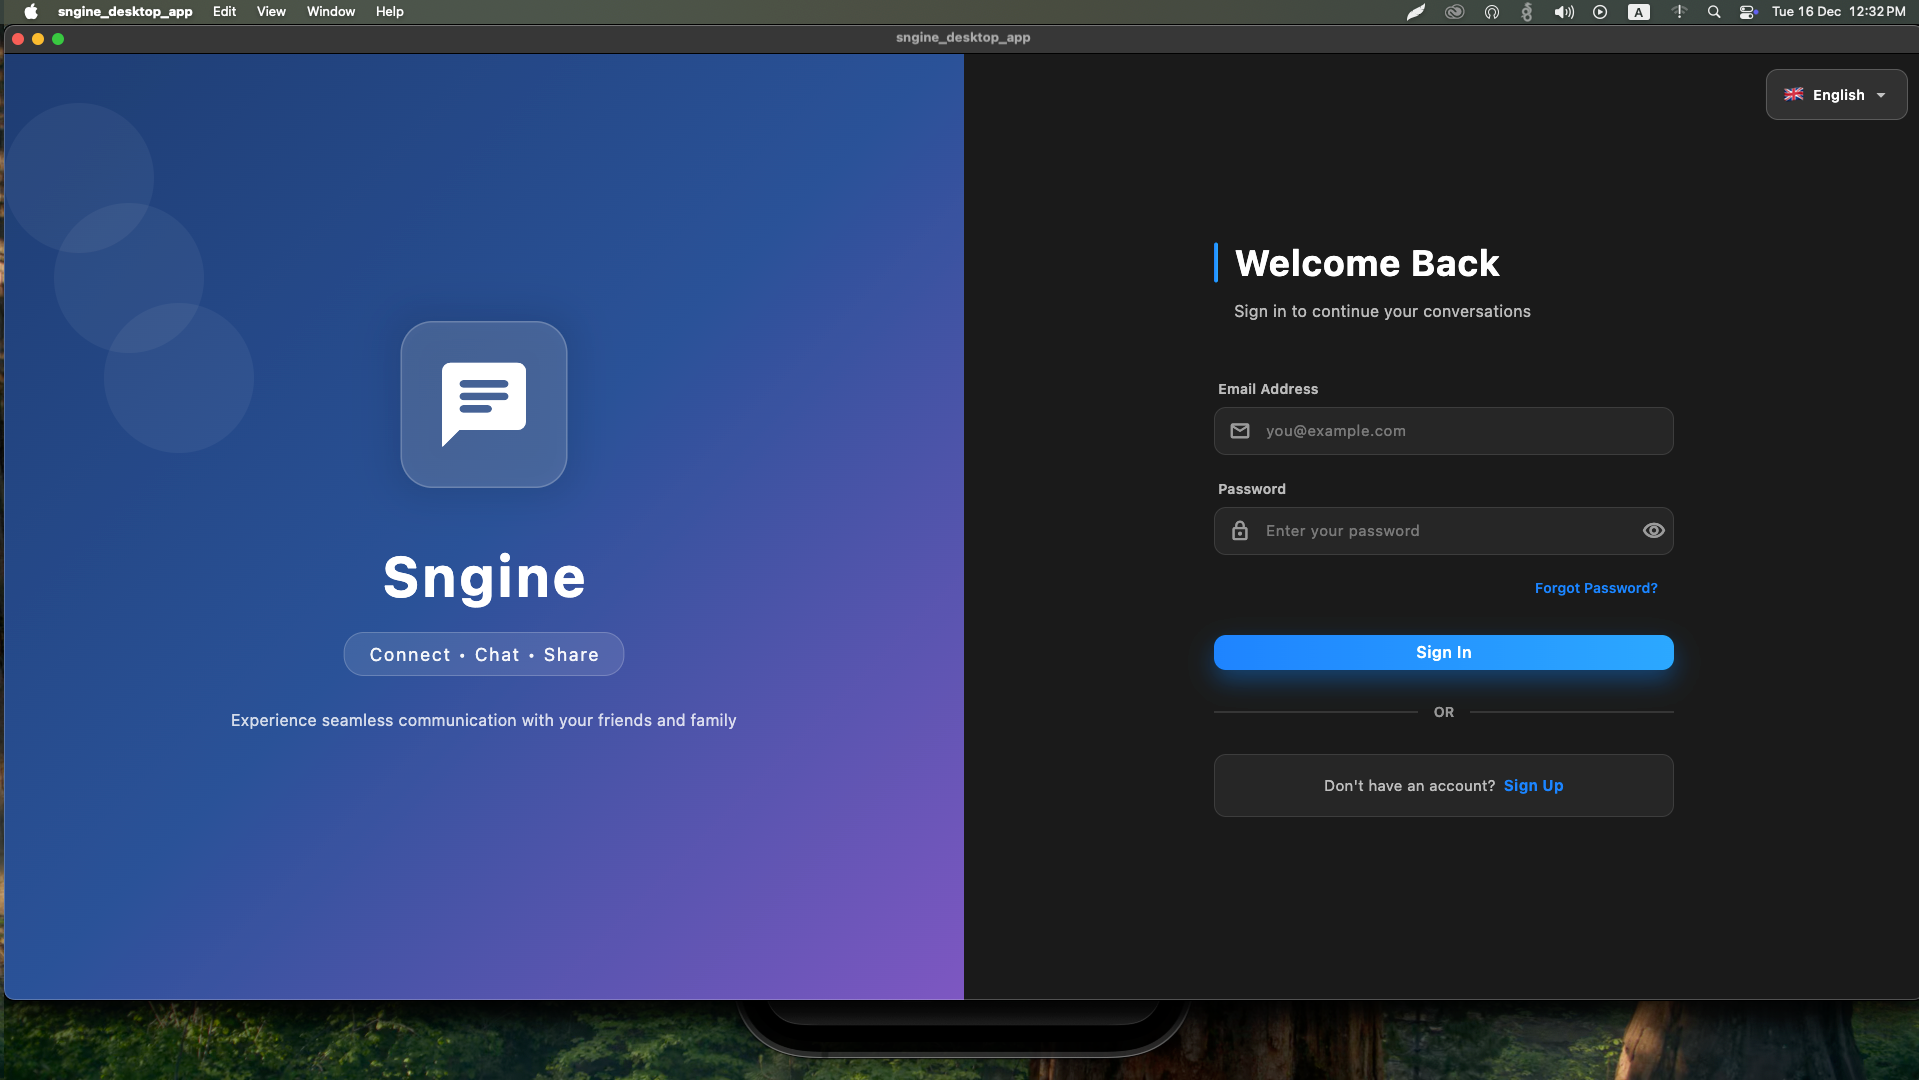
Task: Click the volume icon in the menu bar
Action: pyautogui.click(x=1563, y=12)
